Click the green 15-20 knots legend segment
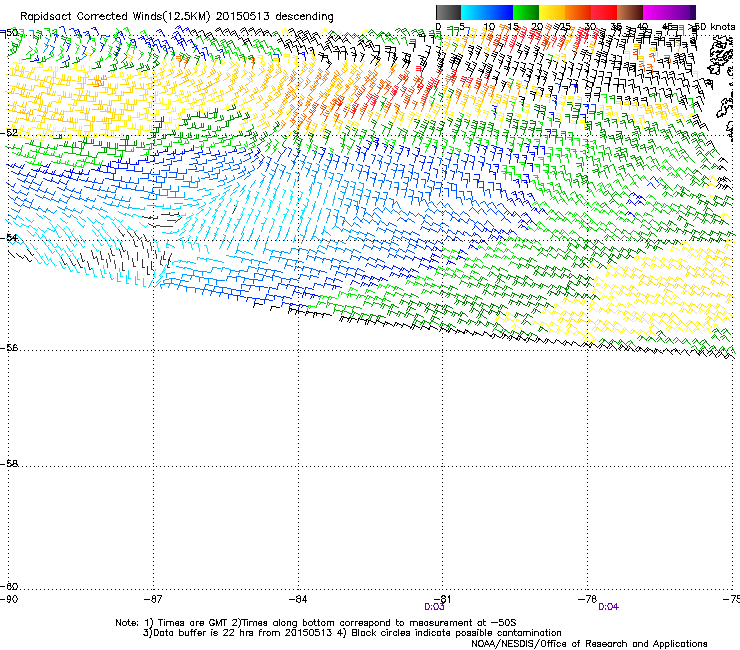 pos(526,12)
